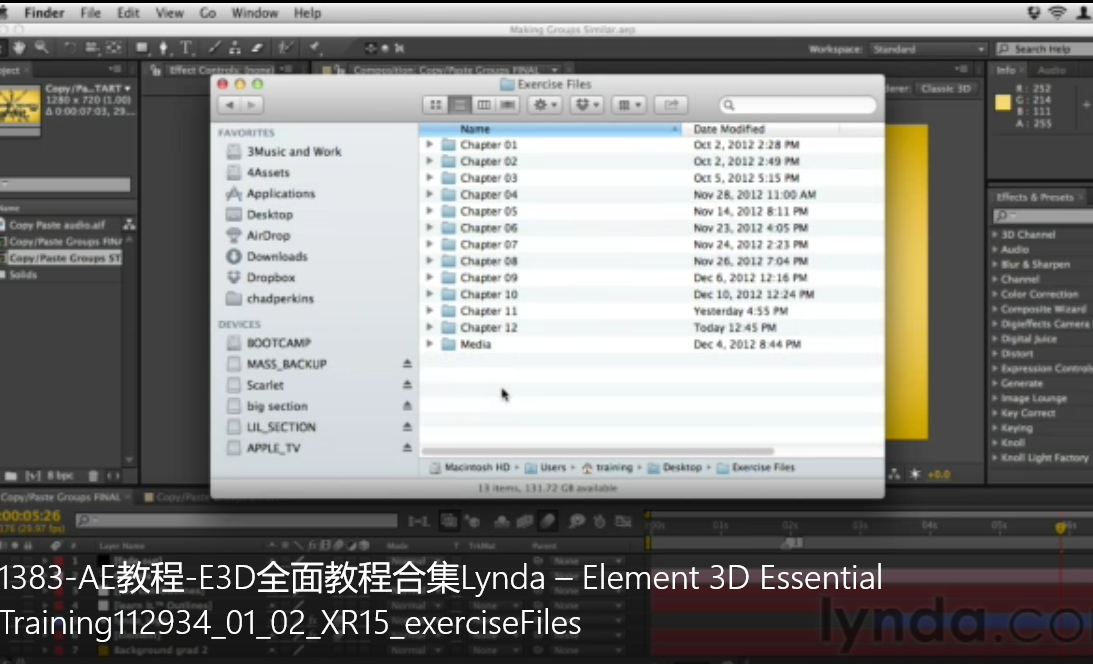Click Macintosh HD in the path bar

point(470,468)
